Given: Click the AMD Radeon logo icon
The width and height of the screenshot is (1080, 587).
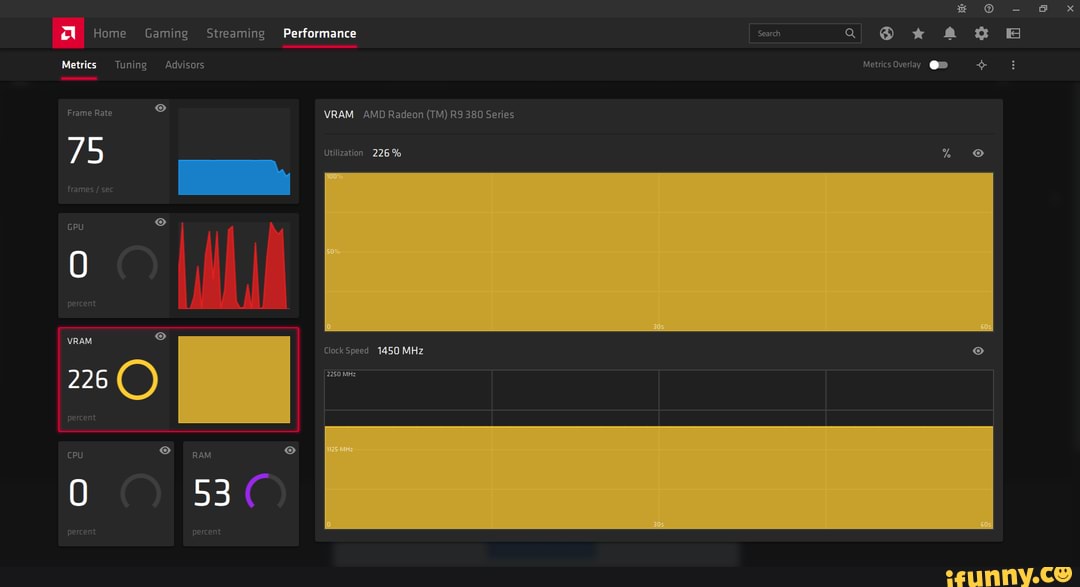Looking at the screenshot, I should [x=68, y=32].
